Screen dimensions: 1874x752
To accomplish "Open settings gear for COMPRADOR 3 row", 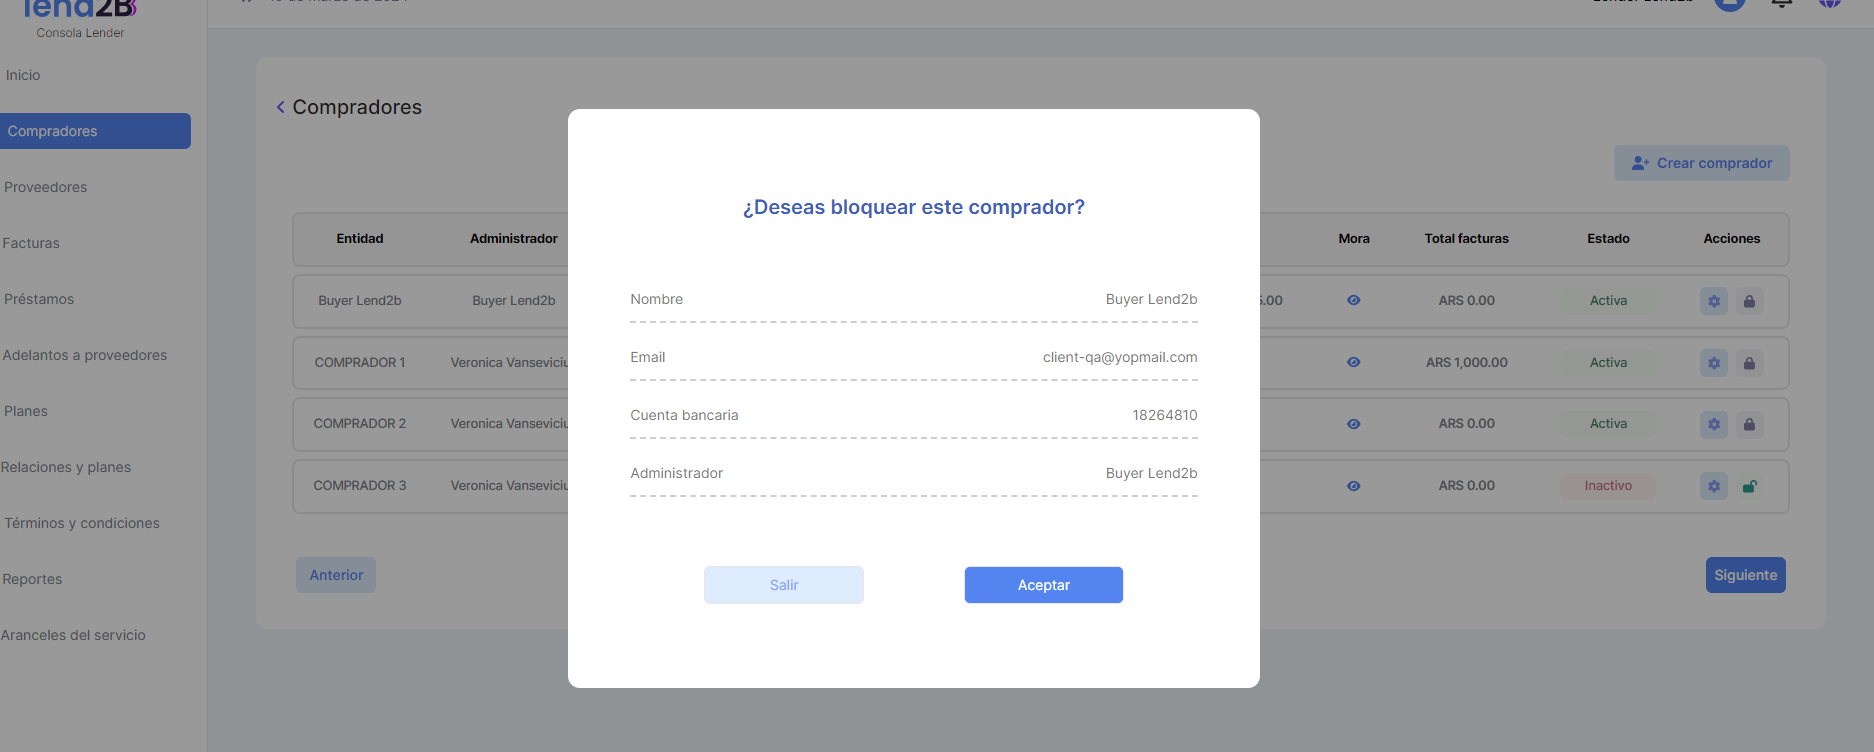I will (1714, 487).
